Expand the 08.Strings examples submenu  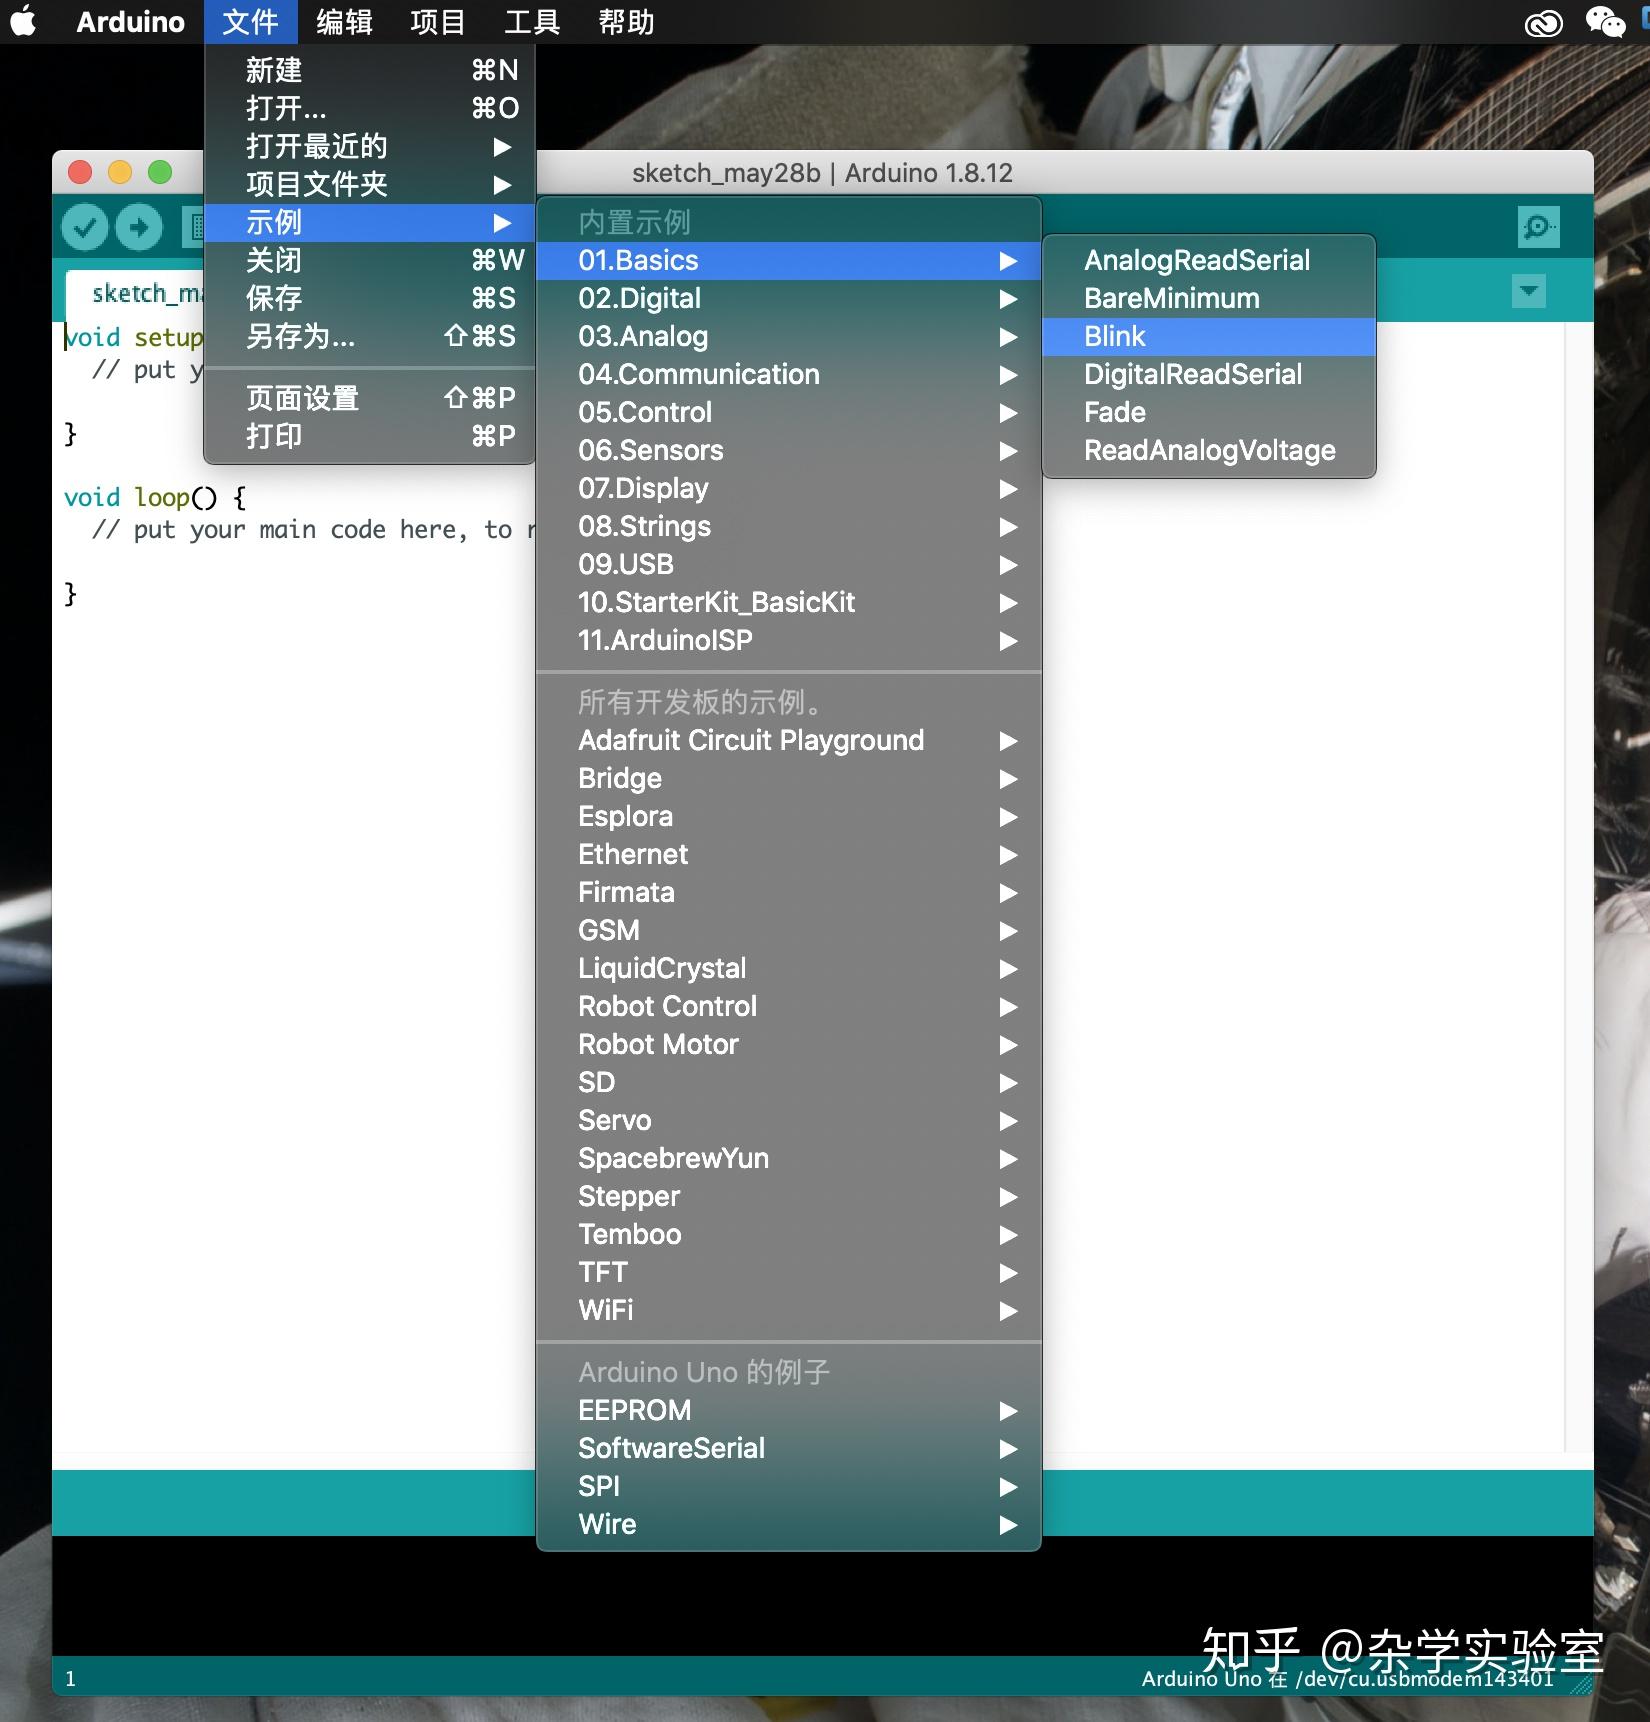[789, 526]
